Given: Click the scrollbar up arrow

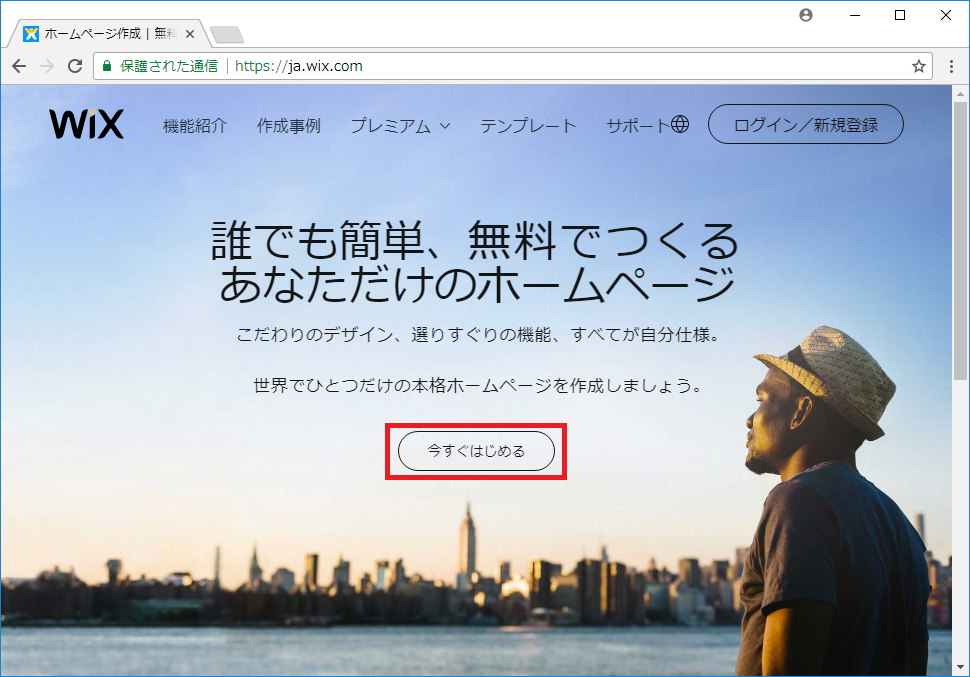Looking at the screenshot, I should pyautogui.click(x=960, y=94).
